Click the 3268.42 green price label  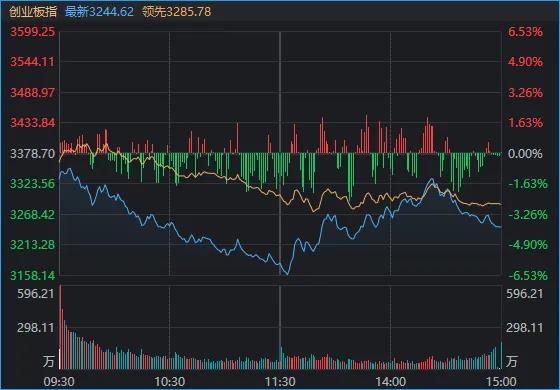click(x=32, y=215)
